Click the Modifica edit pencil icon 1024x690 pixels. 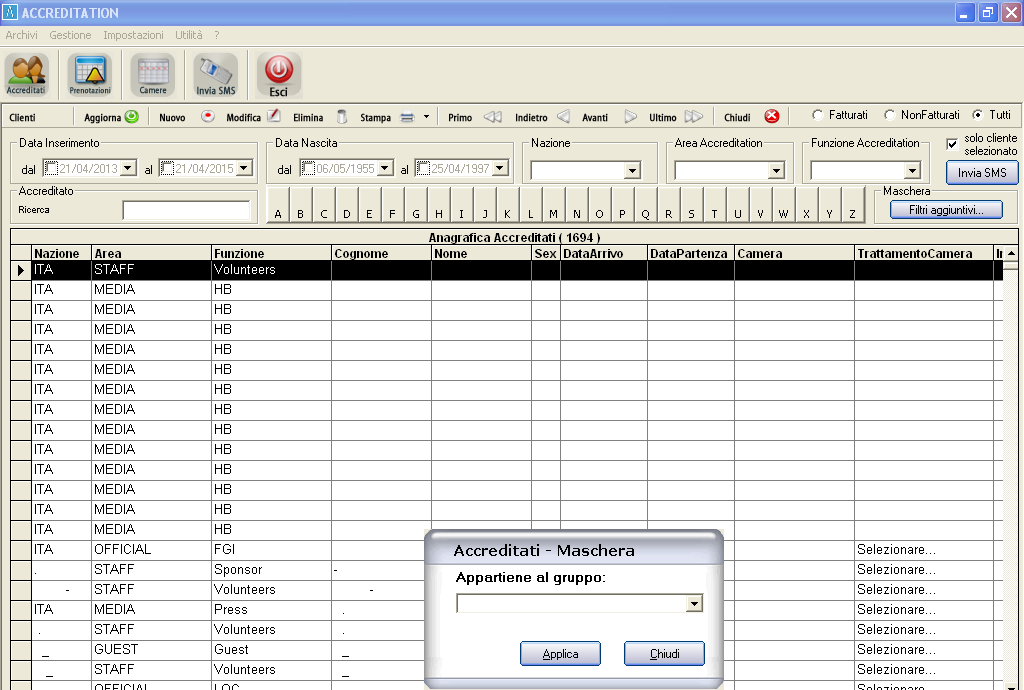tap(274, 116)
